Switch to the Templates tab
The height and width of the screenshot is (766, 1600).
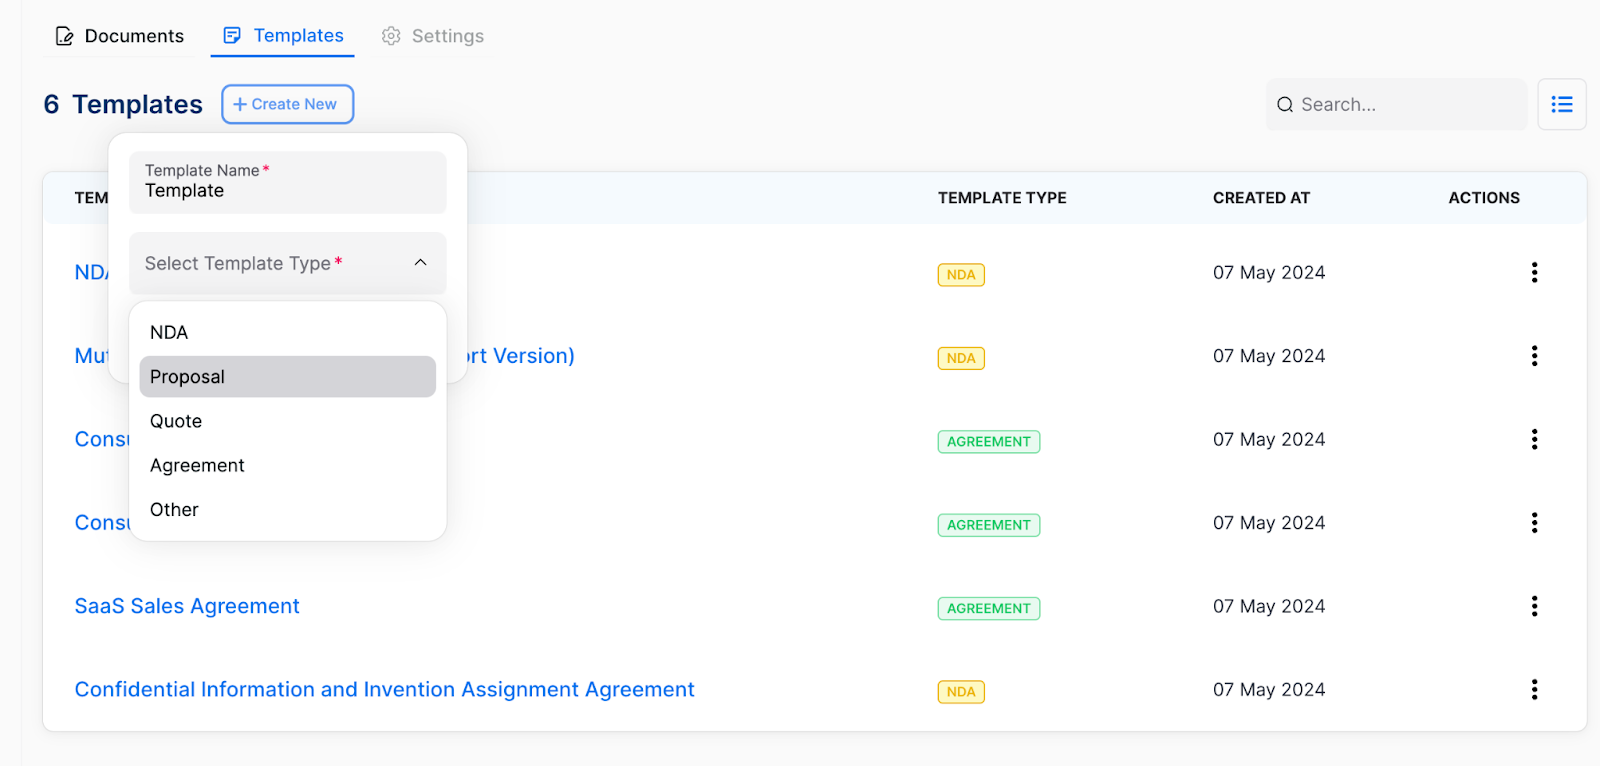(x=283, y=36)
